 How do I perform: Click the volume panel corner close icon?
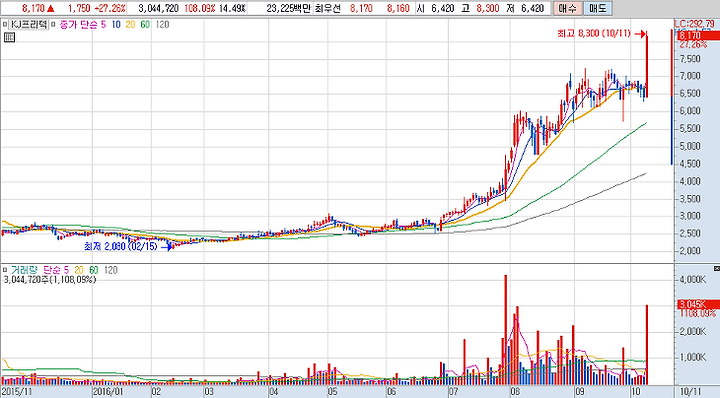[716, 268]
